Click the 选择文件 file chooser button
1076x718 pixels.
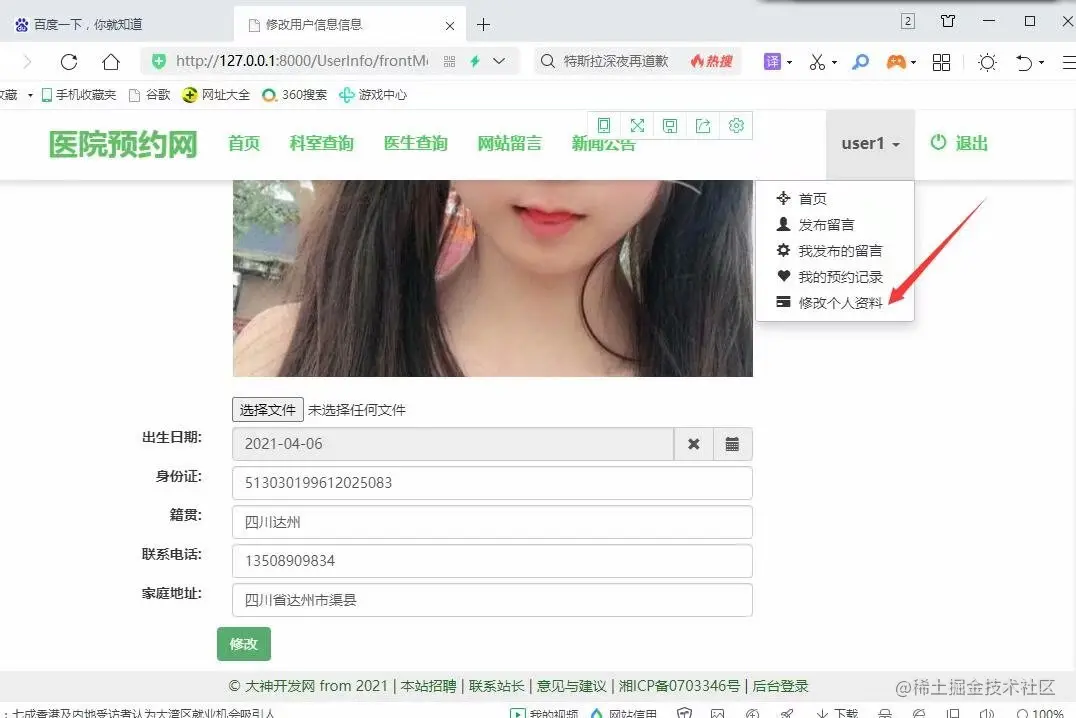268,410
